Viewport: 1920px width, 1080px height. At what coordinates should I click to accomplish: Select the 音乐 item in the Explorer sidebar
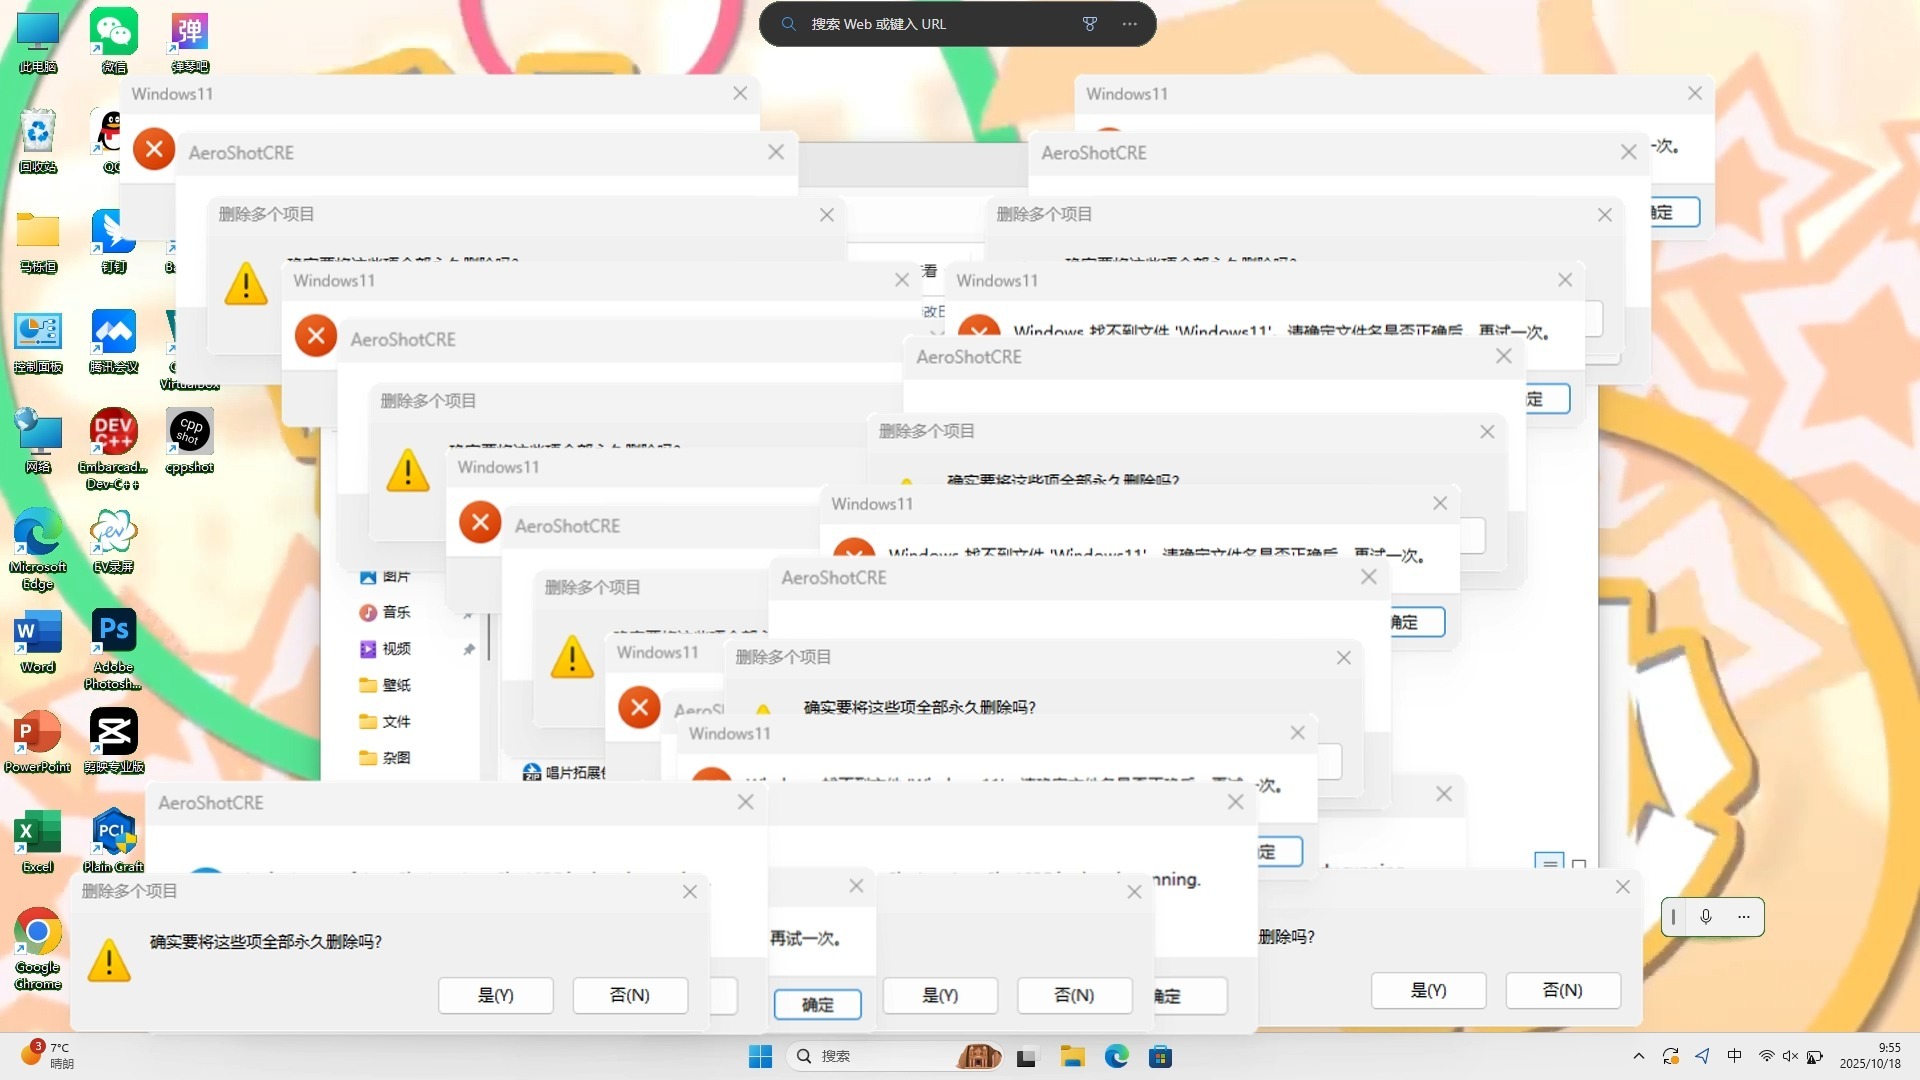(x=396, y=613)
